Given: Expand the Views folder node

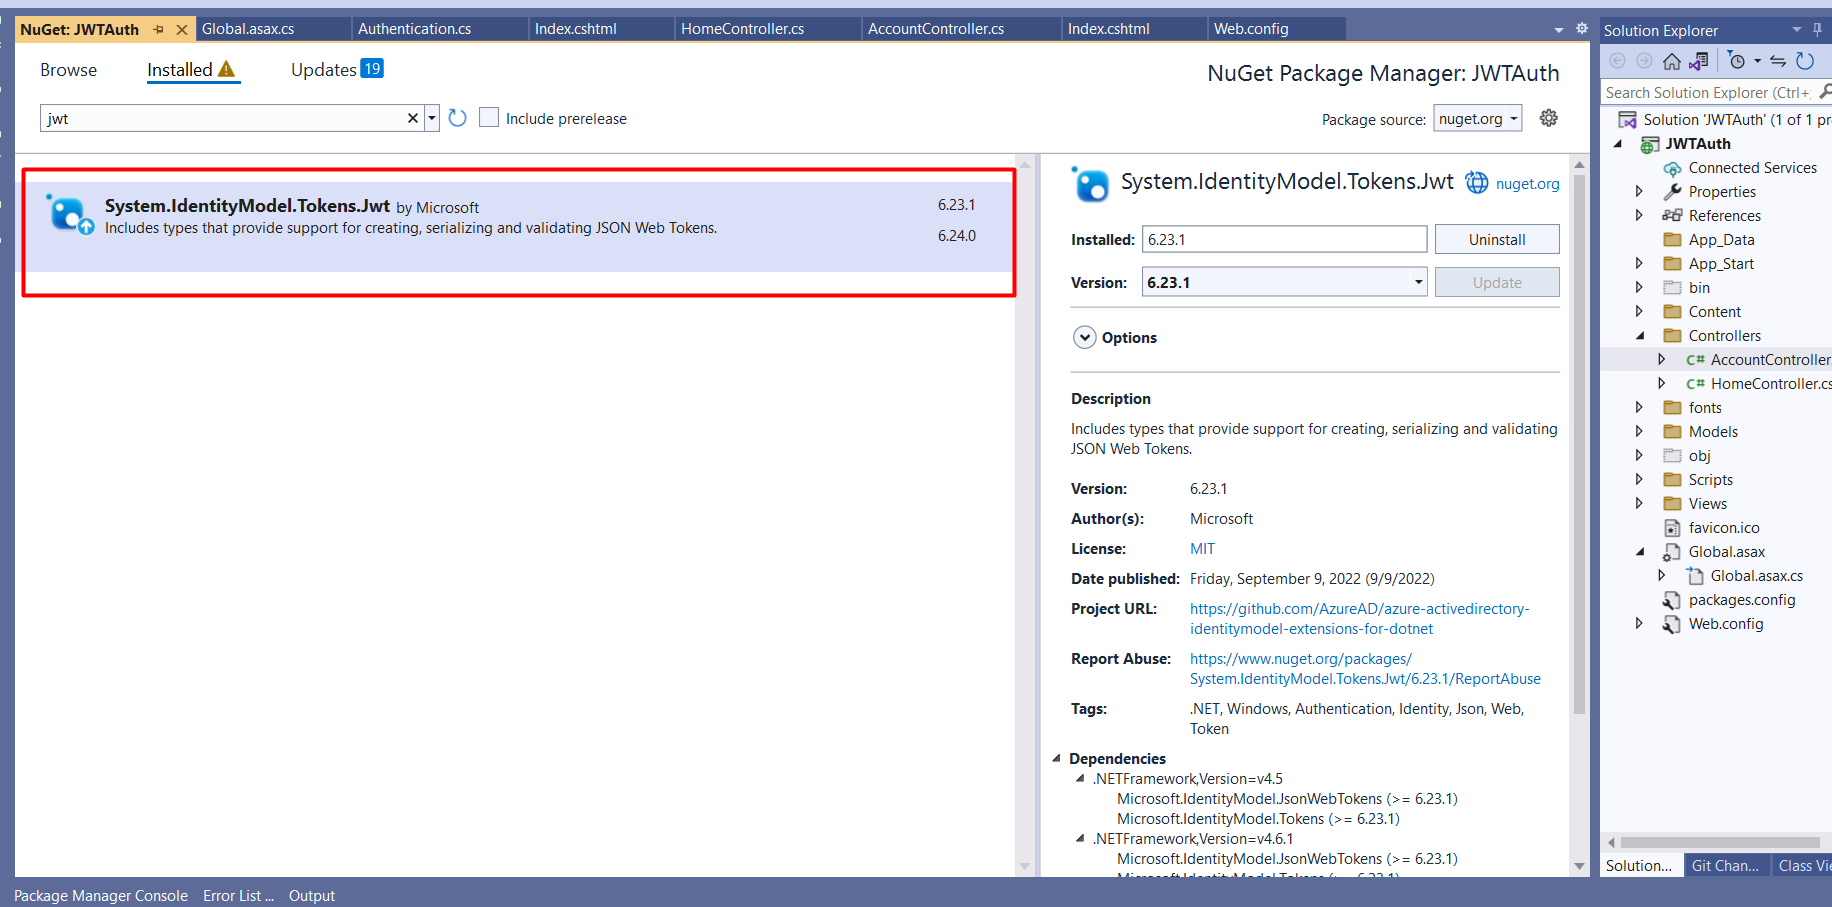Looking at the screenshot, I should 1639,504.
